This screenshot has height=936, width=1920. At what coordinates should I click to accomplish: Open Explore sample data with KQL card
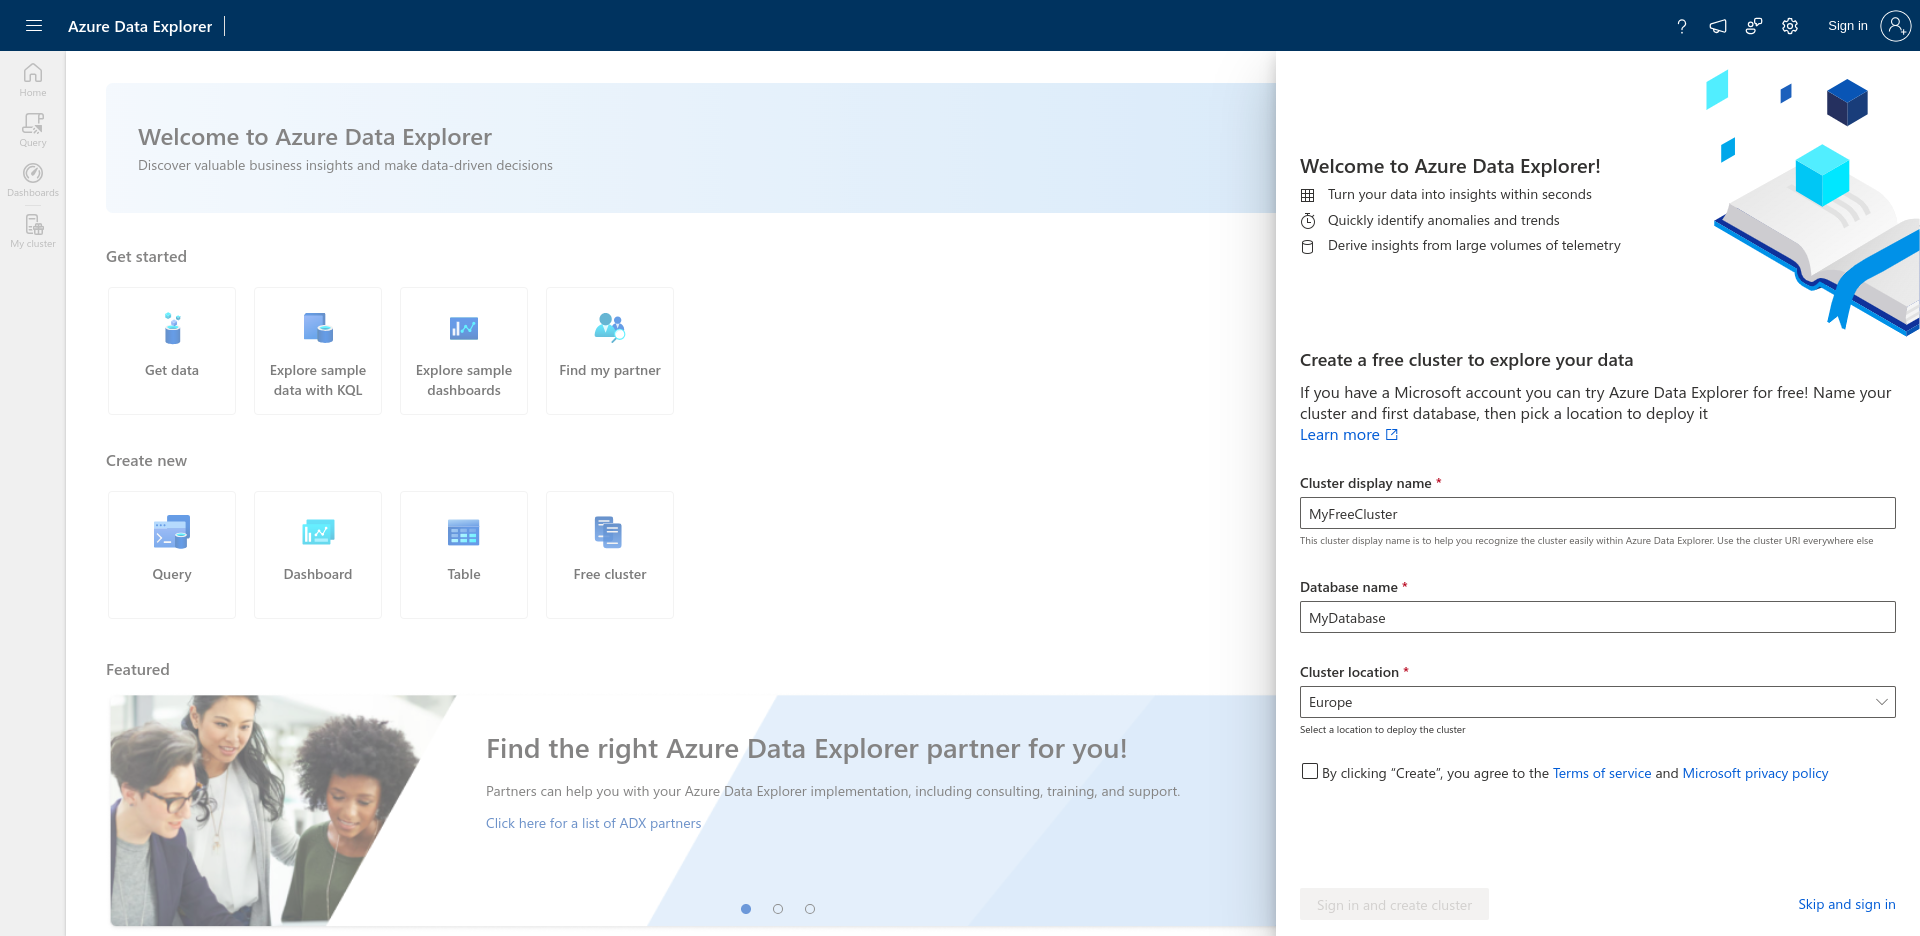coord(318,351)
